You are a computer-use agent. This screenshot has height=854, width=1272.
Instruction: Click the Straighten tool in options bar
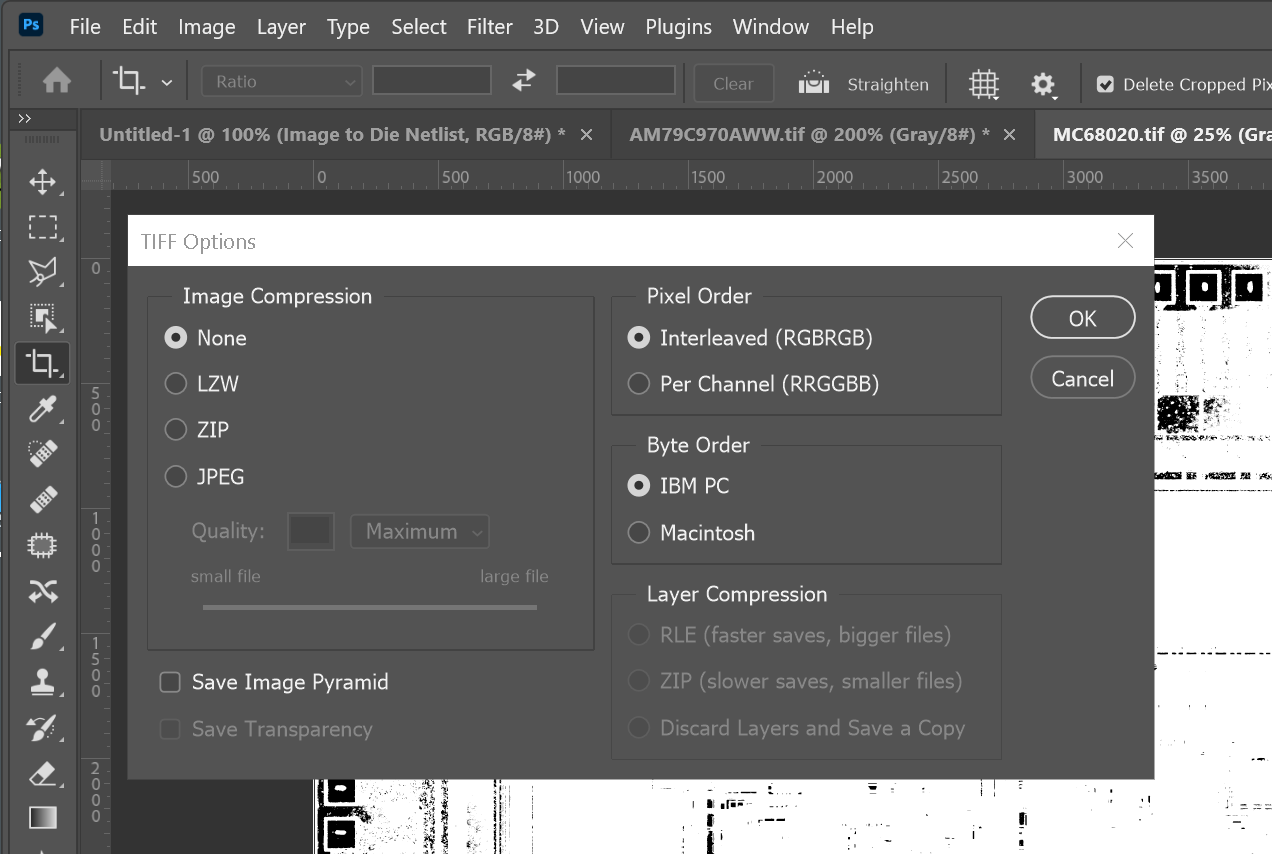tap(864, 85)
